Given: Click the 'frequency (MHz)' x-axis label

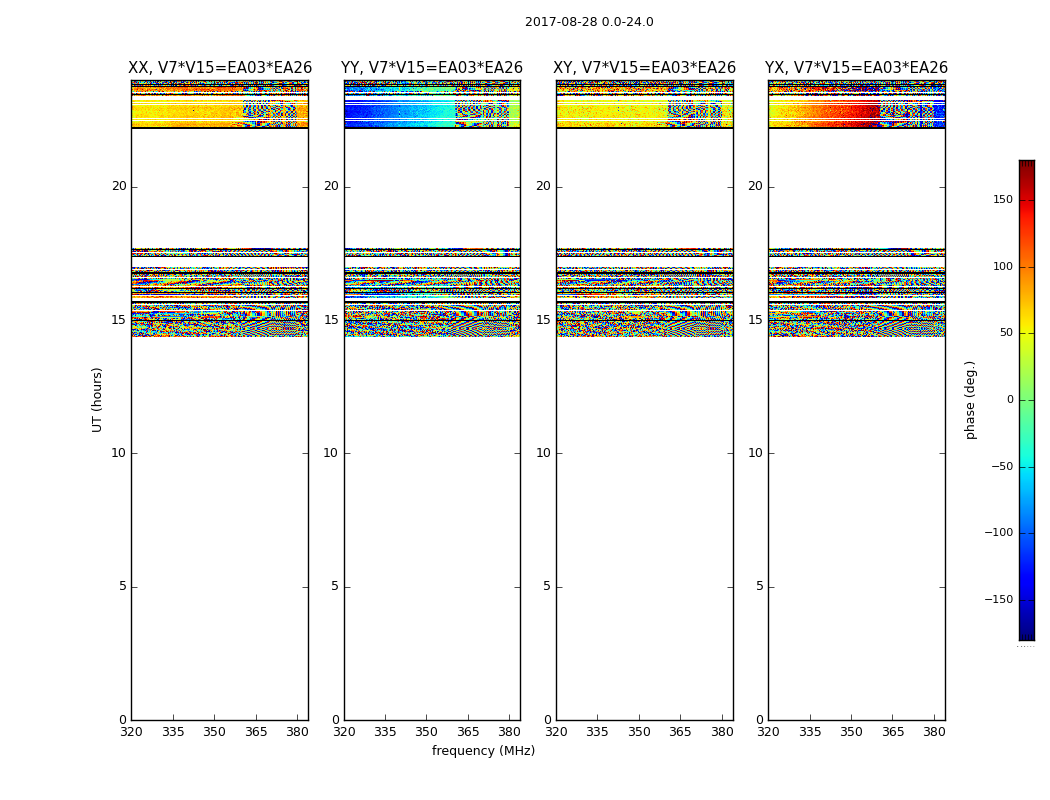Looking at the screenshot, I should point(483,750).
